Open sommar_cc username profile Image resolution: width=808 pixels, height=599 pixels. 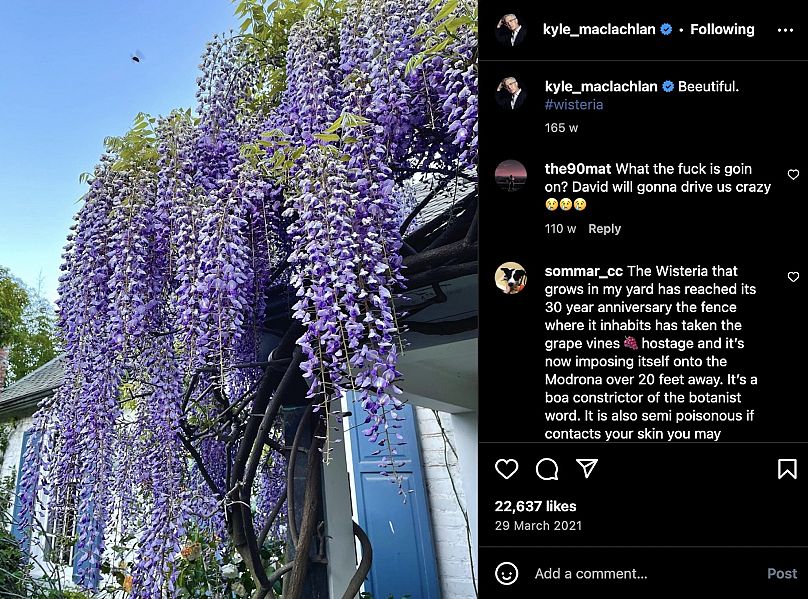click(x=583, y=271)
